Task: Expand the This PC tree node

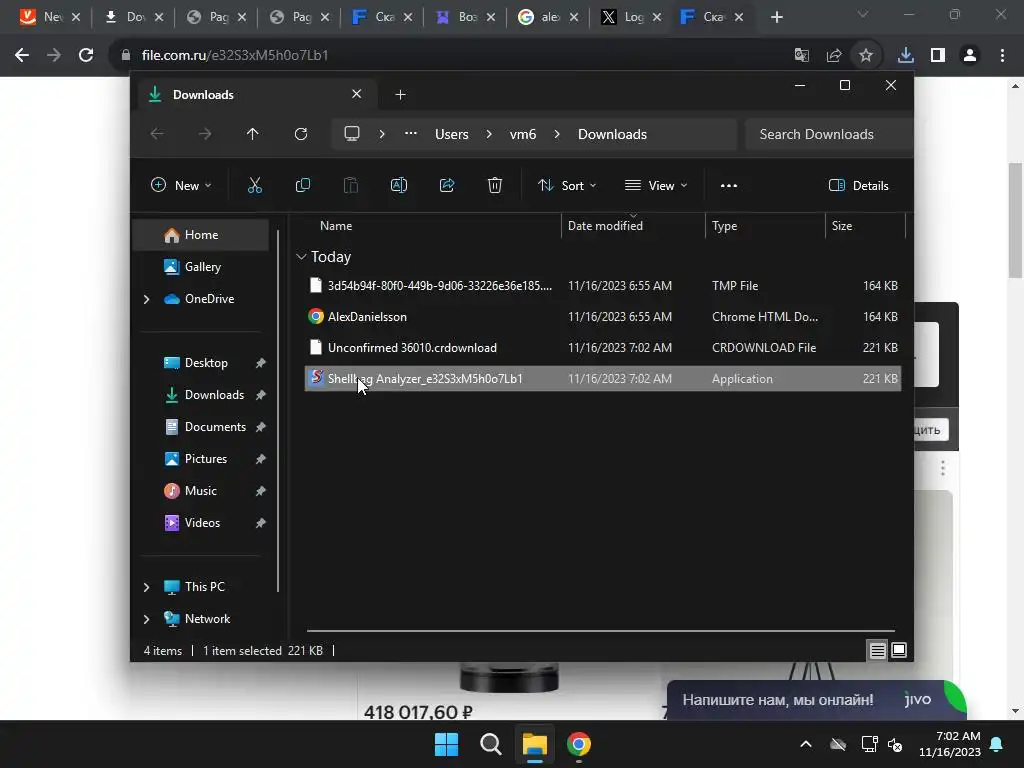Action: pos(146,587)
